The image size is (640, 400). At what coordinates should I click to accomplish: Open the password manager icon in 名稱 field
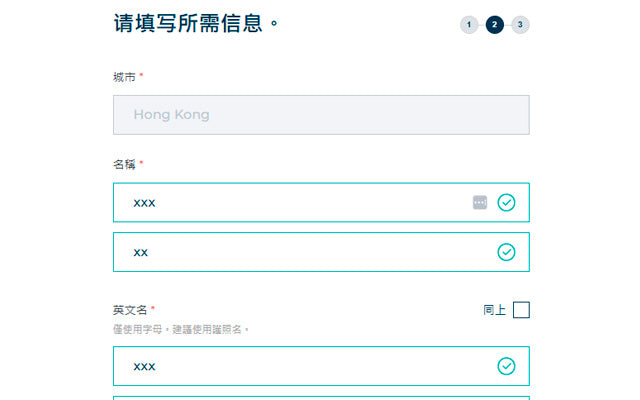click(x=480, y=202)
